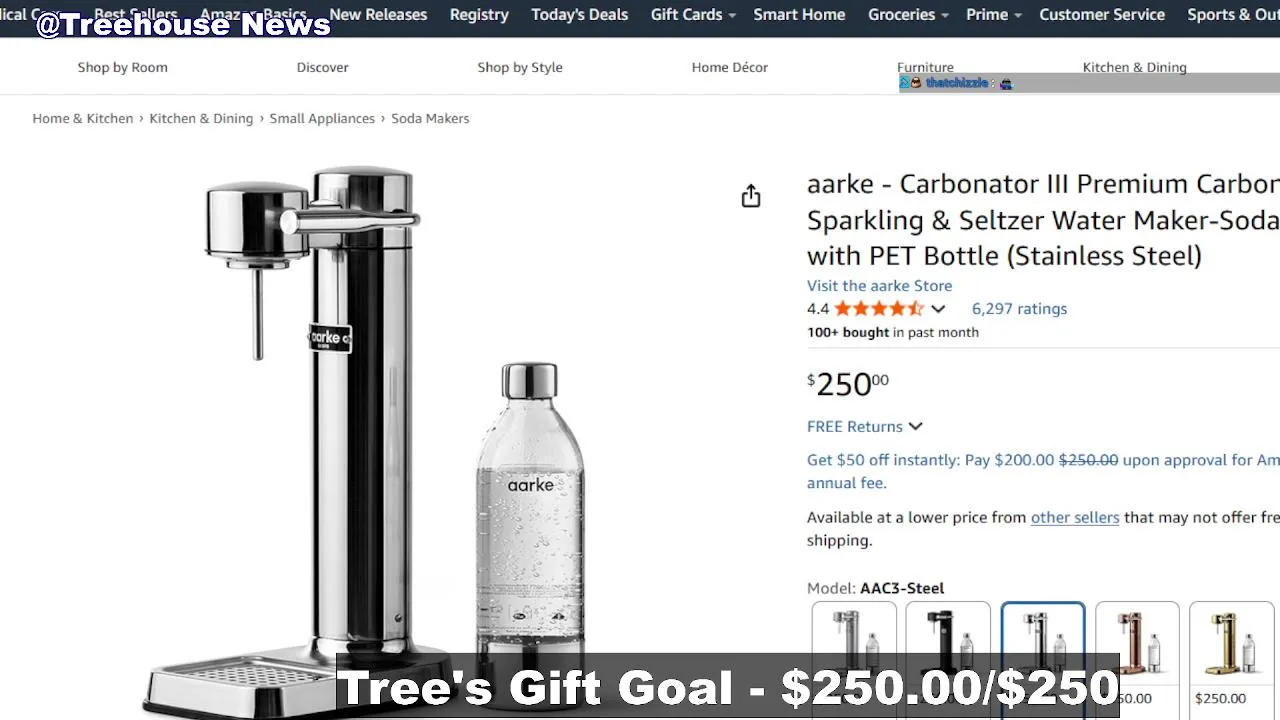The height and width of the screenshot is (720, 1280).
Task: Go to Soda Makers breadcrumb
Action: tap(430, 118)
